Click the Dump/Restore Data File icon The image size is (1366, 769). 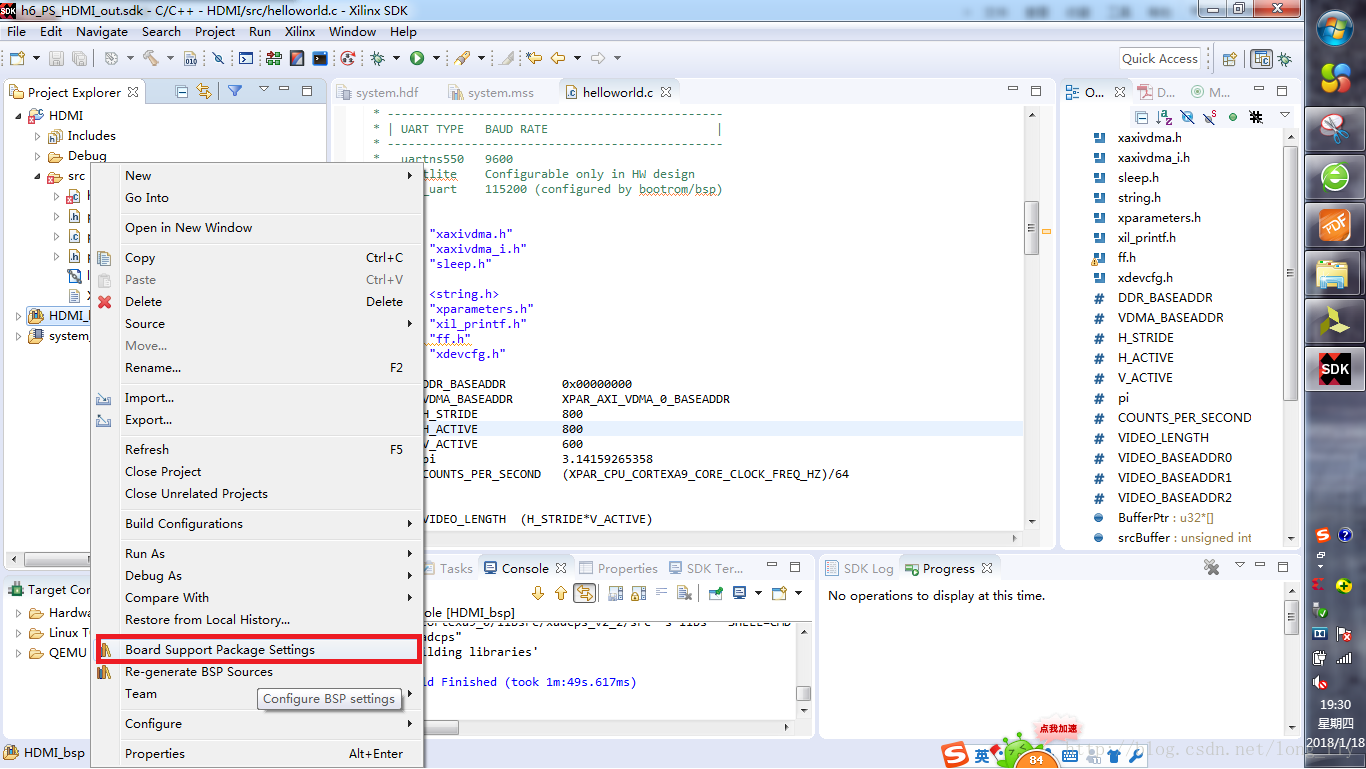pos(190,58)
